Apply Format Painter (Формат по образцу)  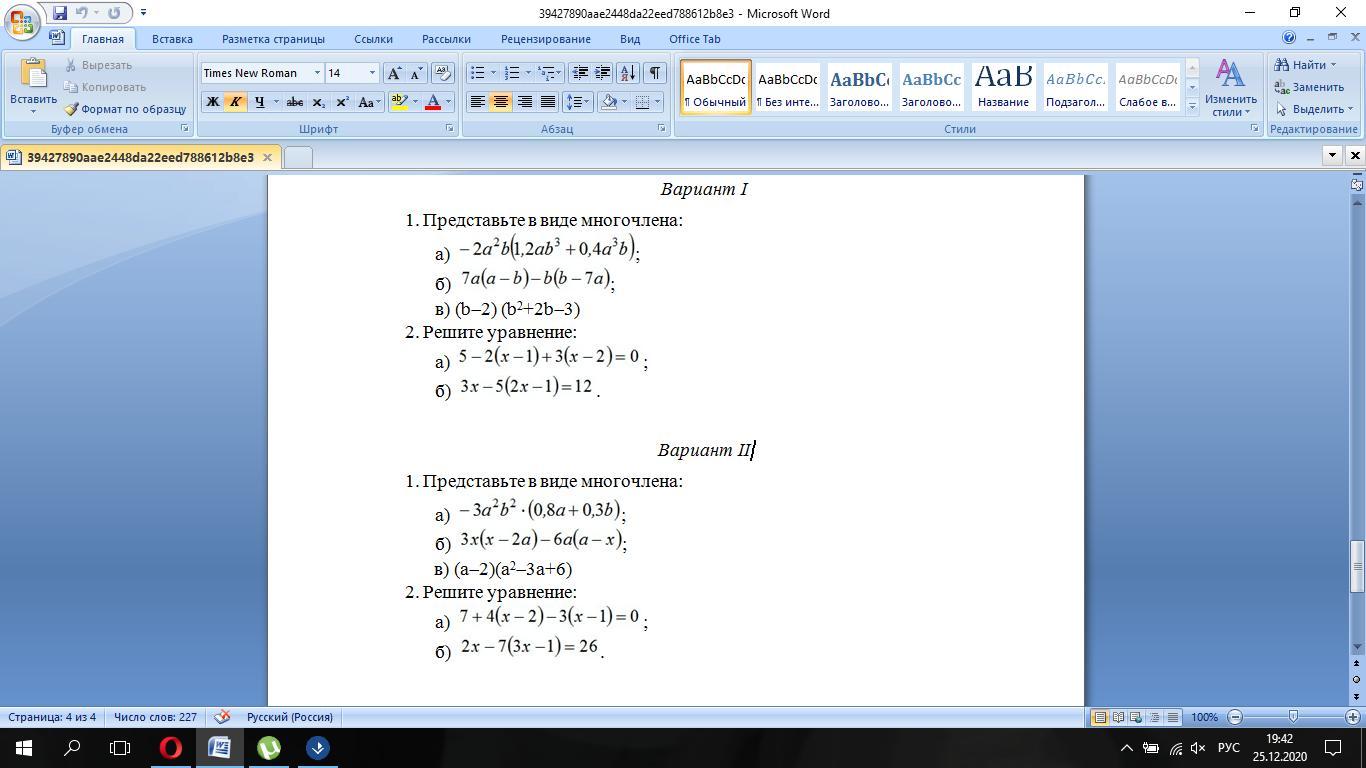click(125, 109)
